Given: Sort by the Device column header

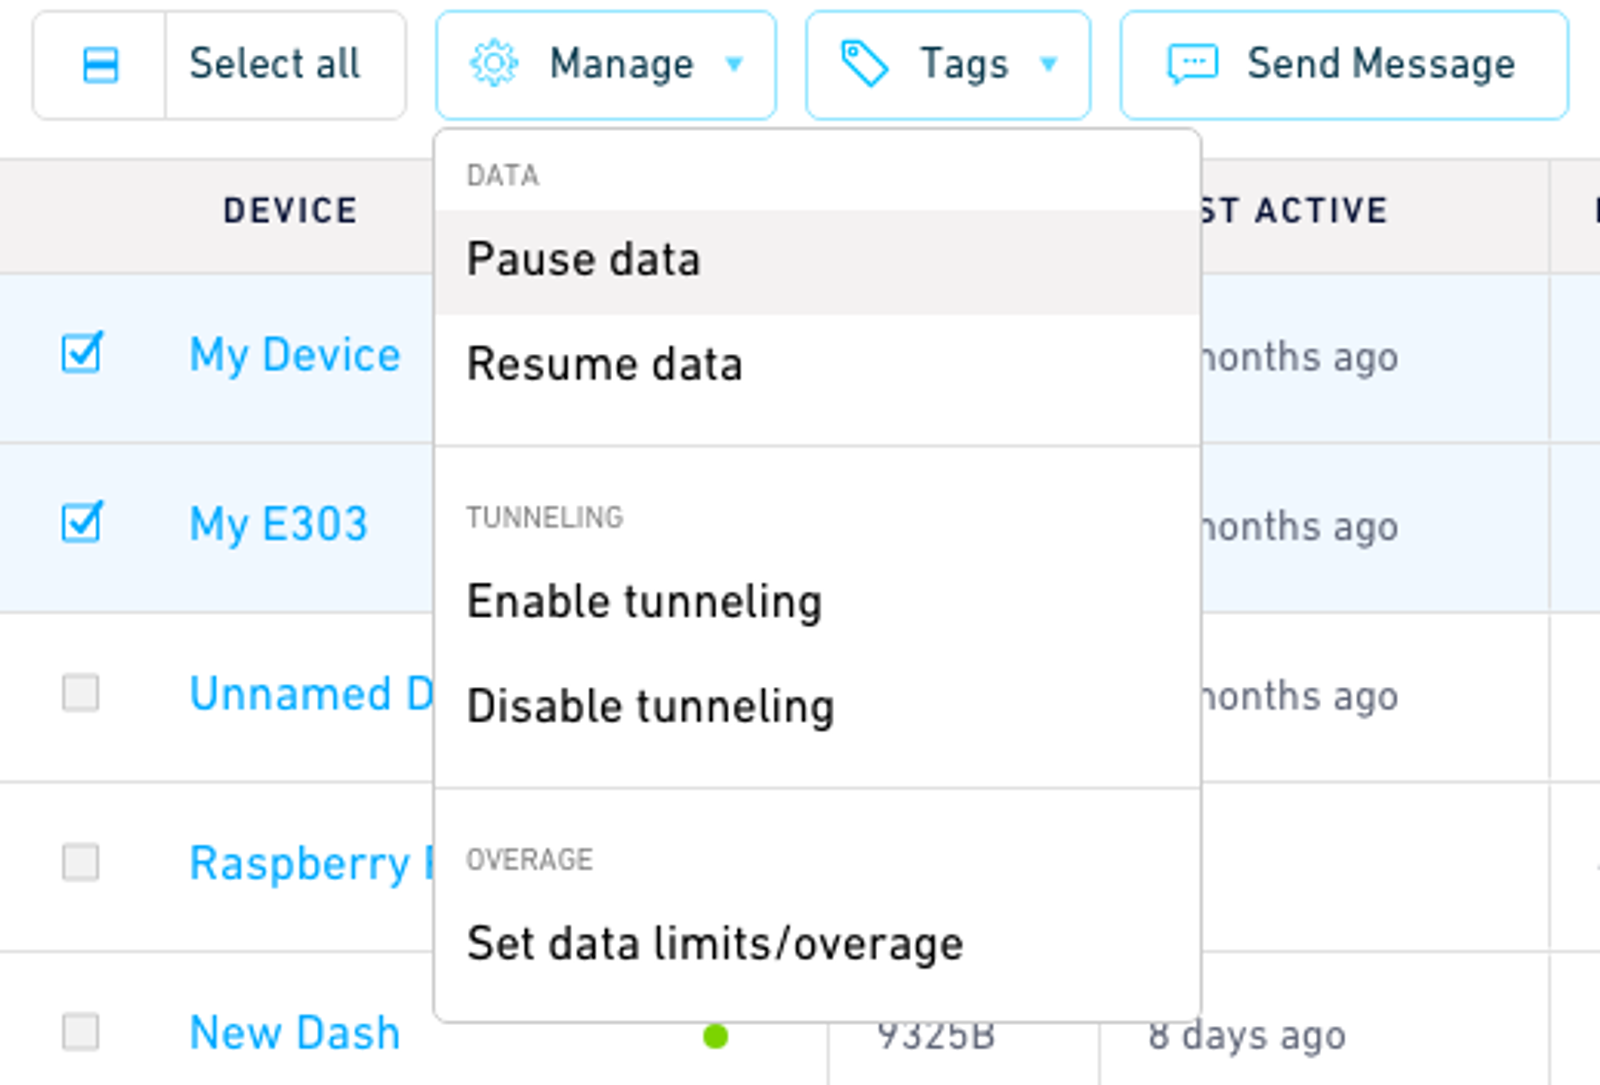Looking at the screenshot, I should 290,211.
